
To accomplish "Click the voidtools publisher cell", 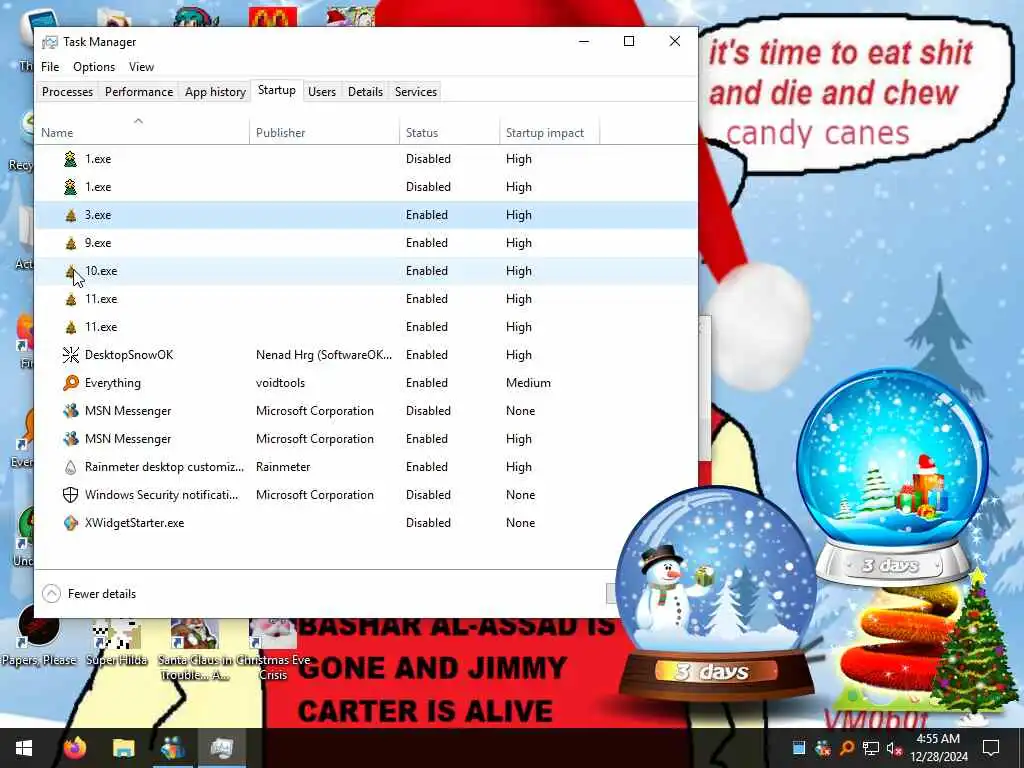I will pos(280,383).
